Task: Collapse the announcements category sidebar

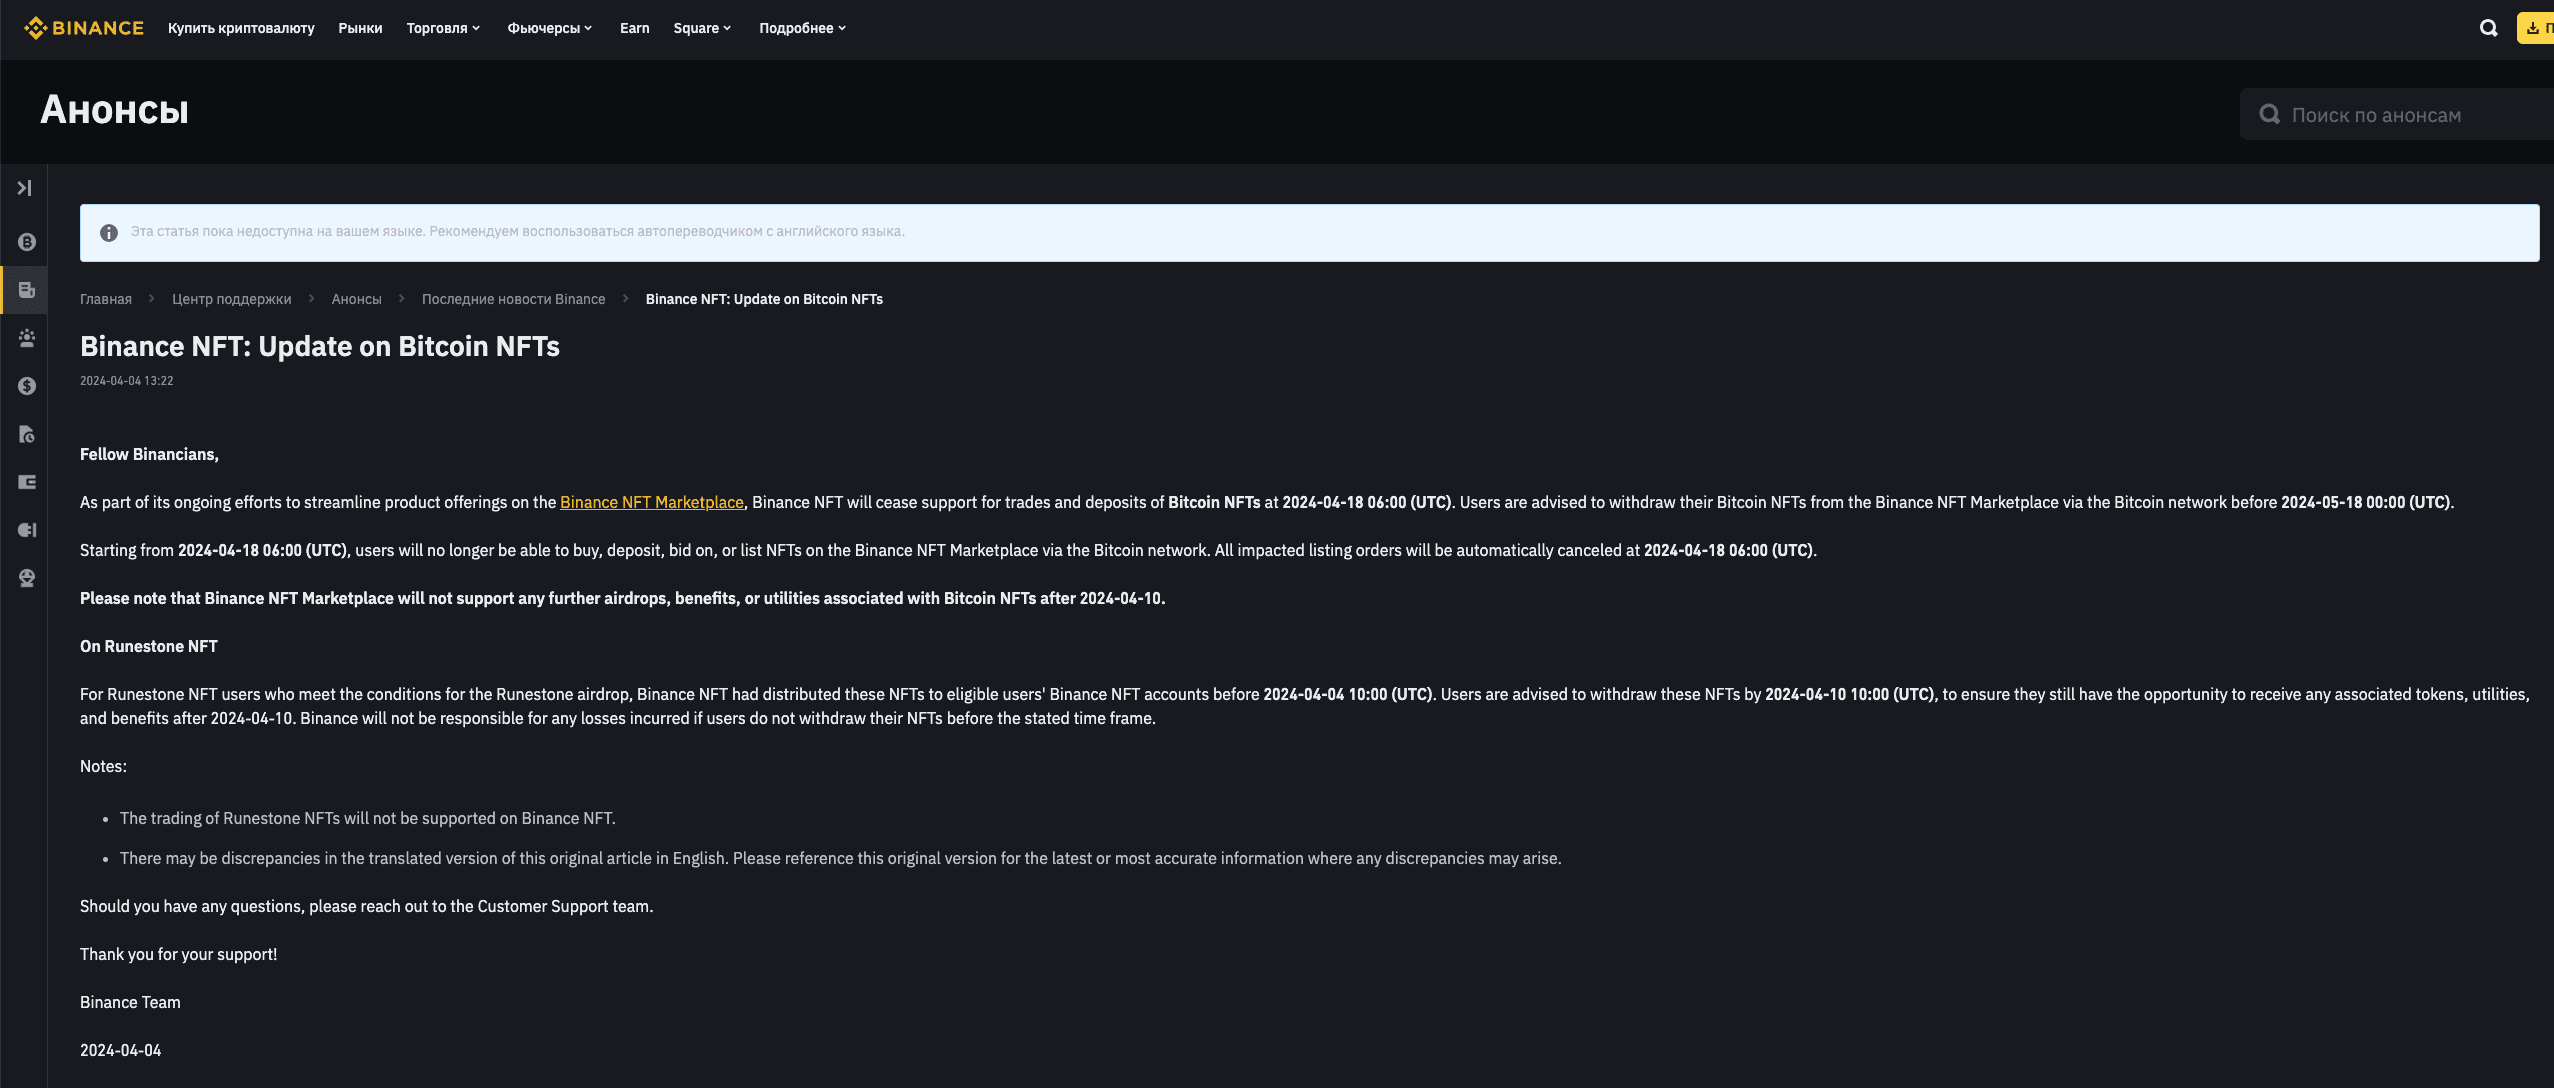Action: tap(26, 187)
